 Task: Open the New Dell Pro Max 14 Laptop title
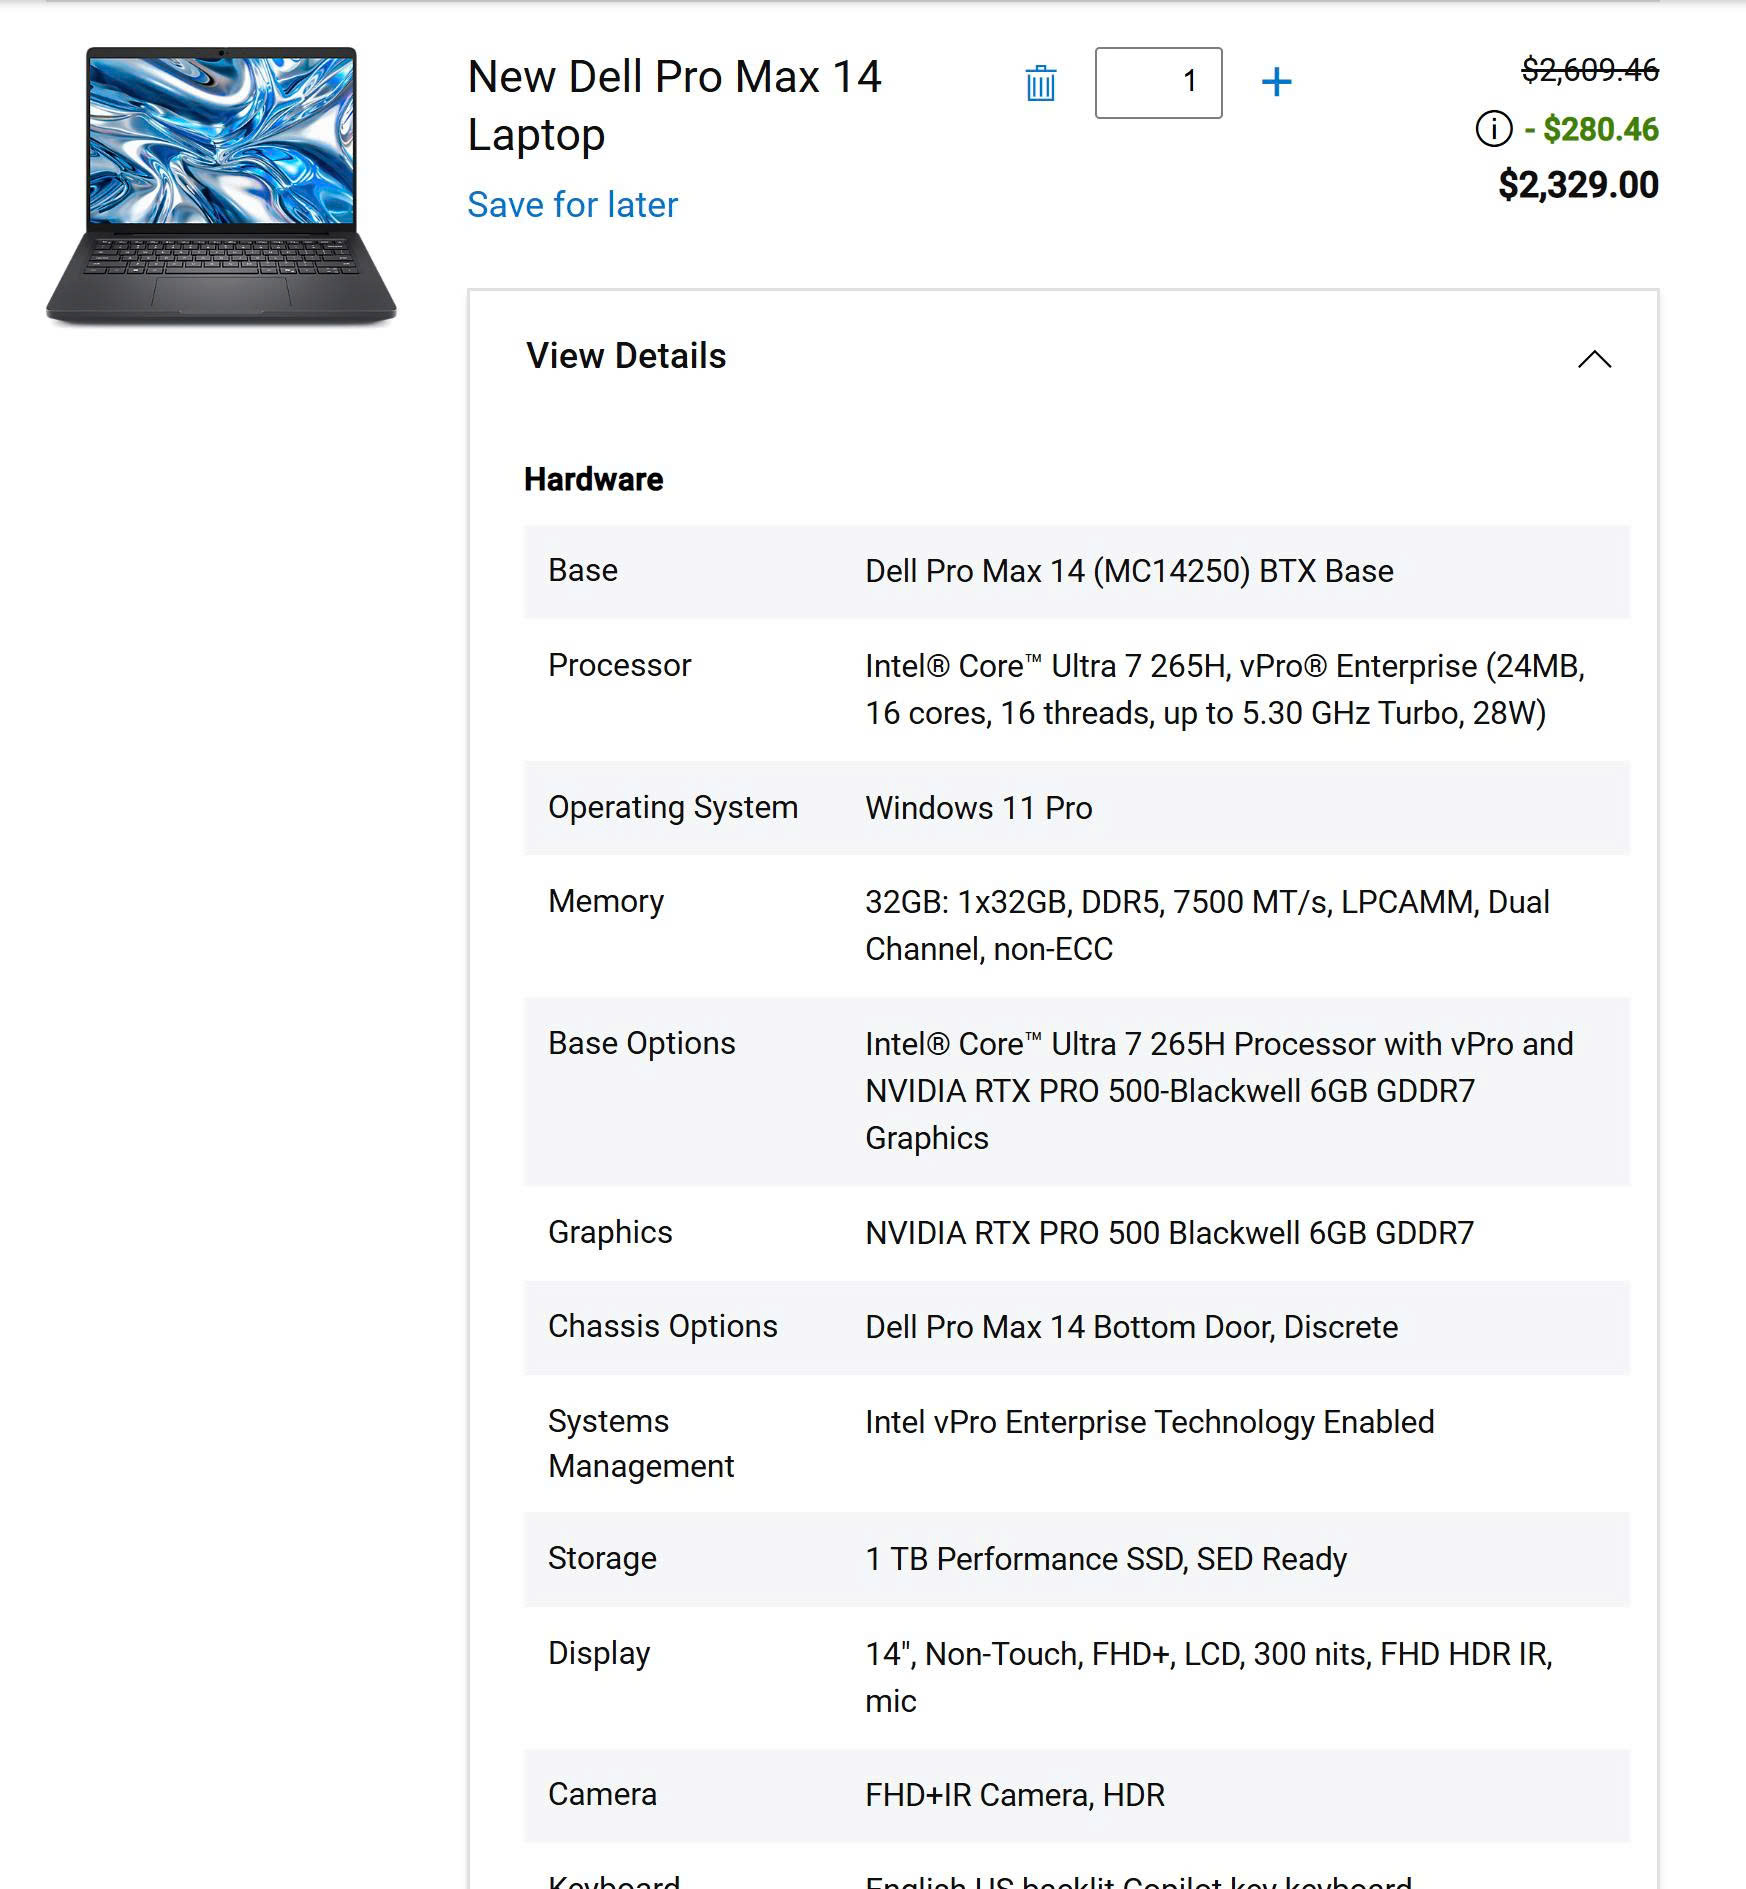(x=674, y=105)
